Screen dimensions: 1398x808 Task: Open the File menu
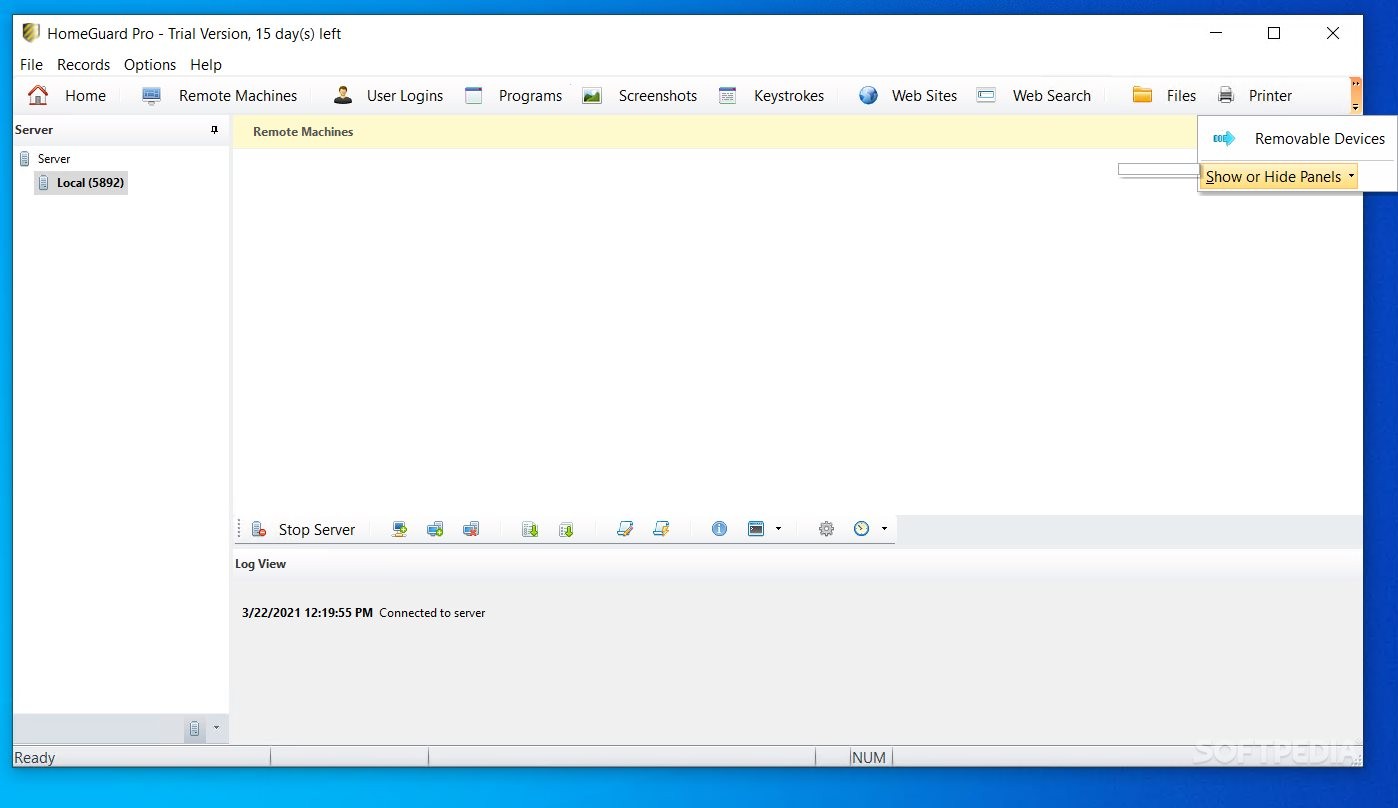(x=32, y=65)
